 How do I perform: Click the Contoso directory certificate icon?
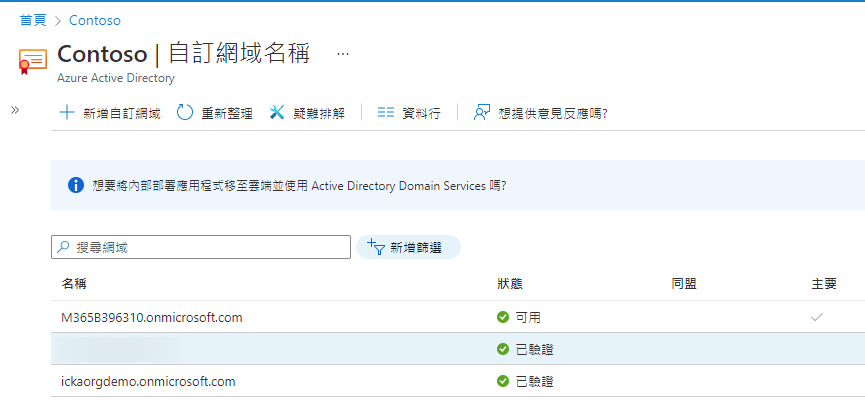[x=33, y=62]
